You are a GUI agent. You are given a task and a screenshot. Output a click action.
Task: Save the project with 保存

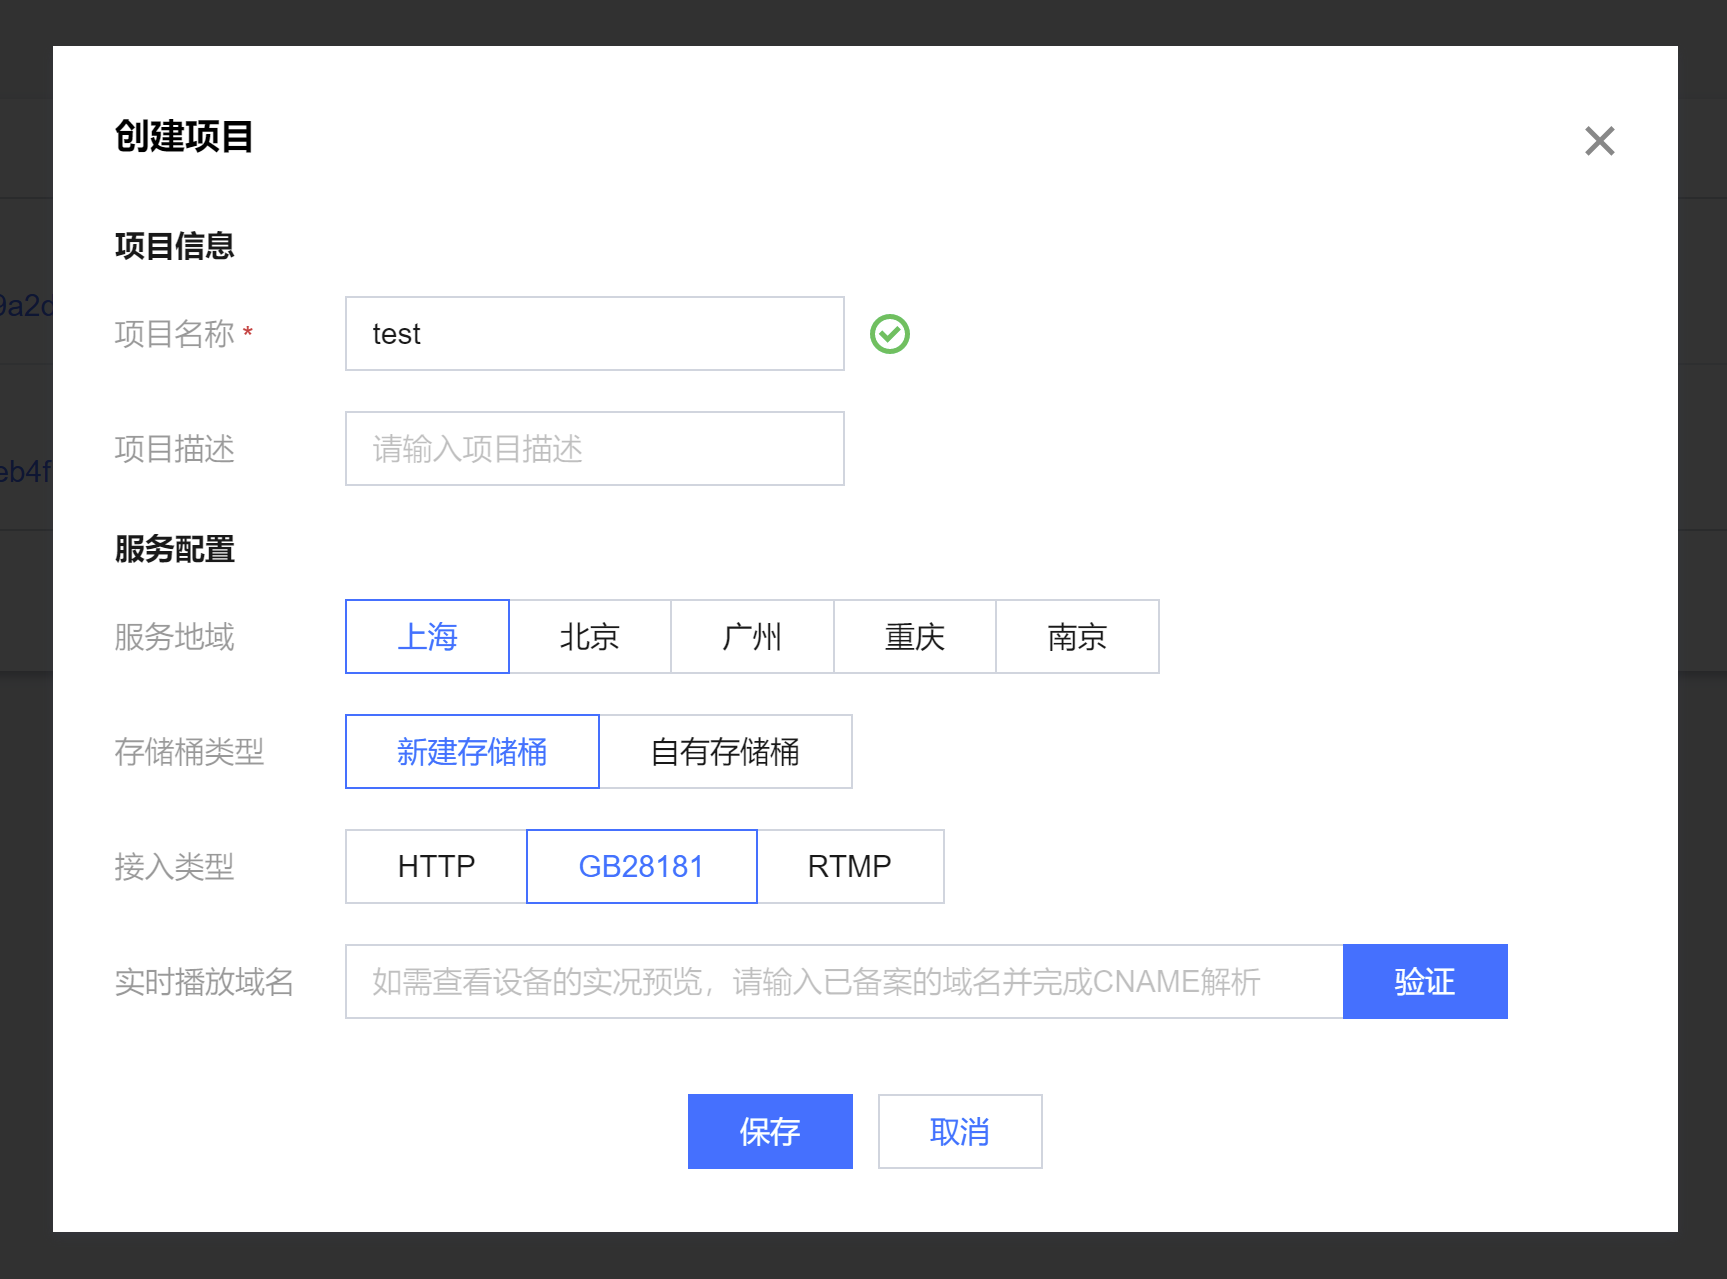770,1132
